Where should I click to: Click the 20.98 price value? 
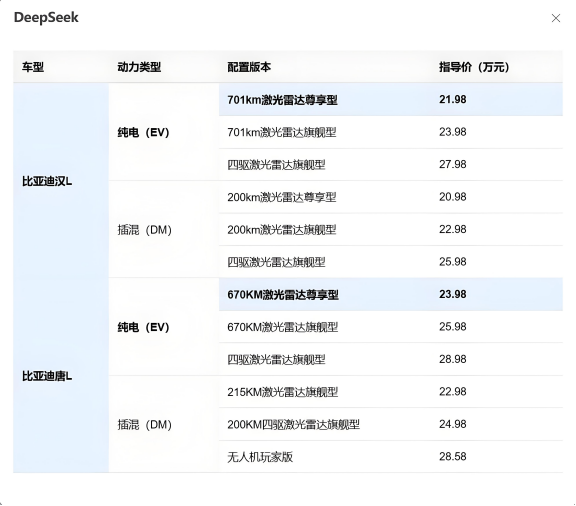tap(453, 197)
